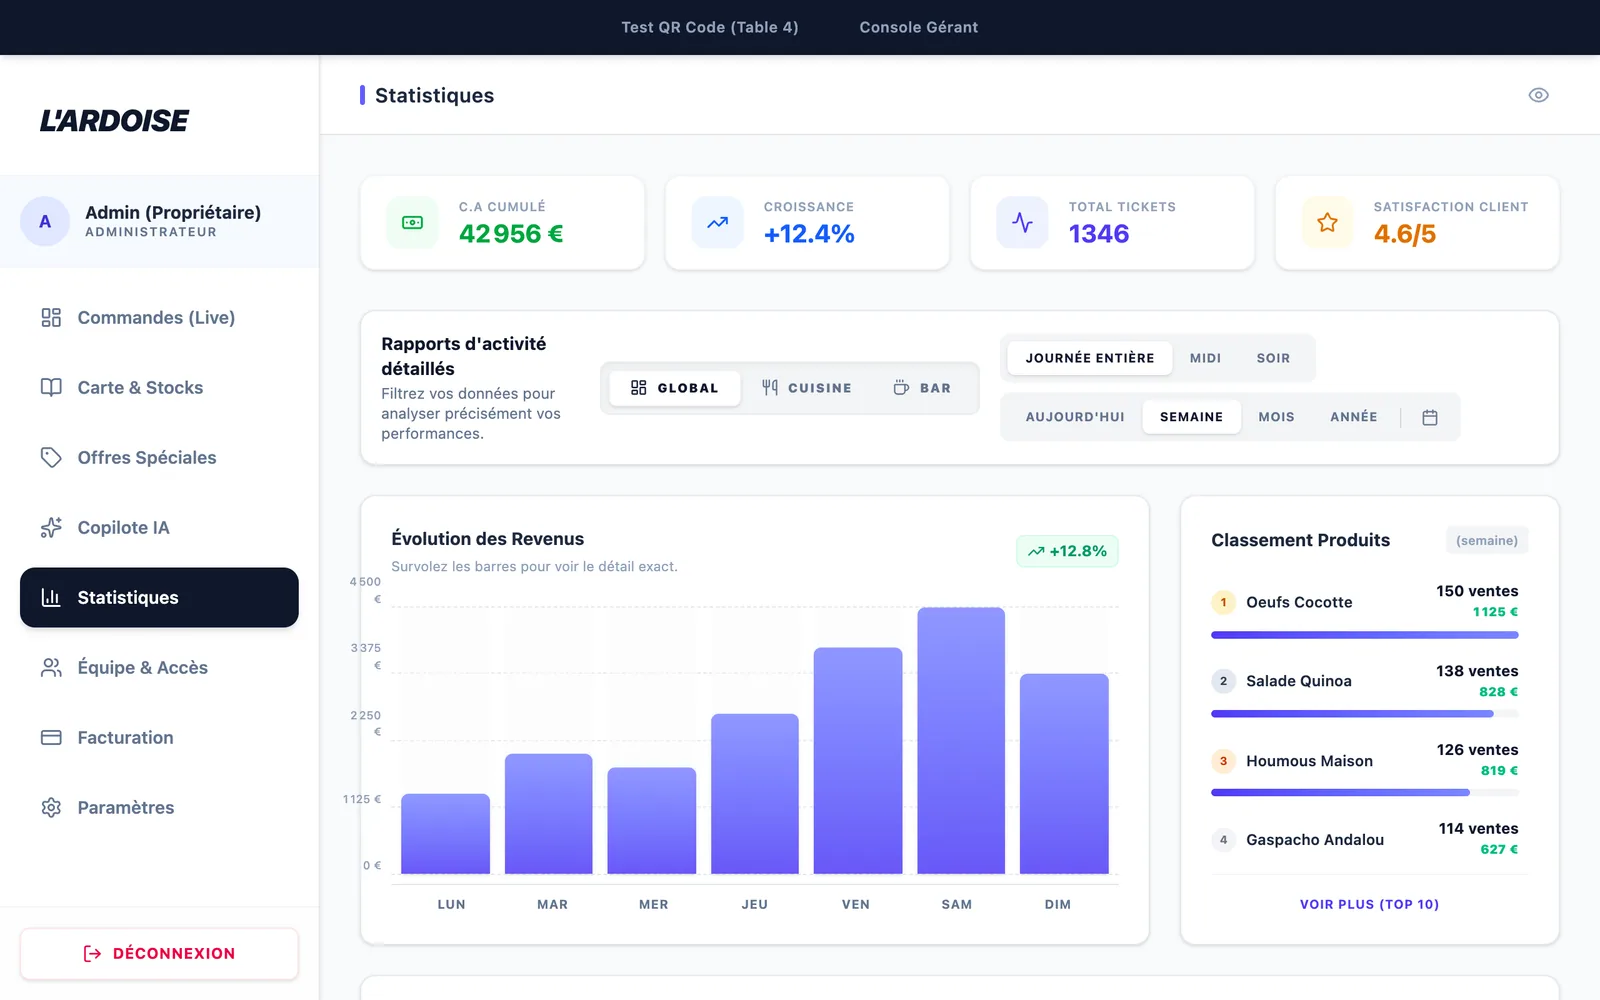Open the calendar date picker icon
The image size is (1600, 1000).
(1430, 417)
